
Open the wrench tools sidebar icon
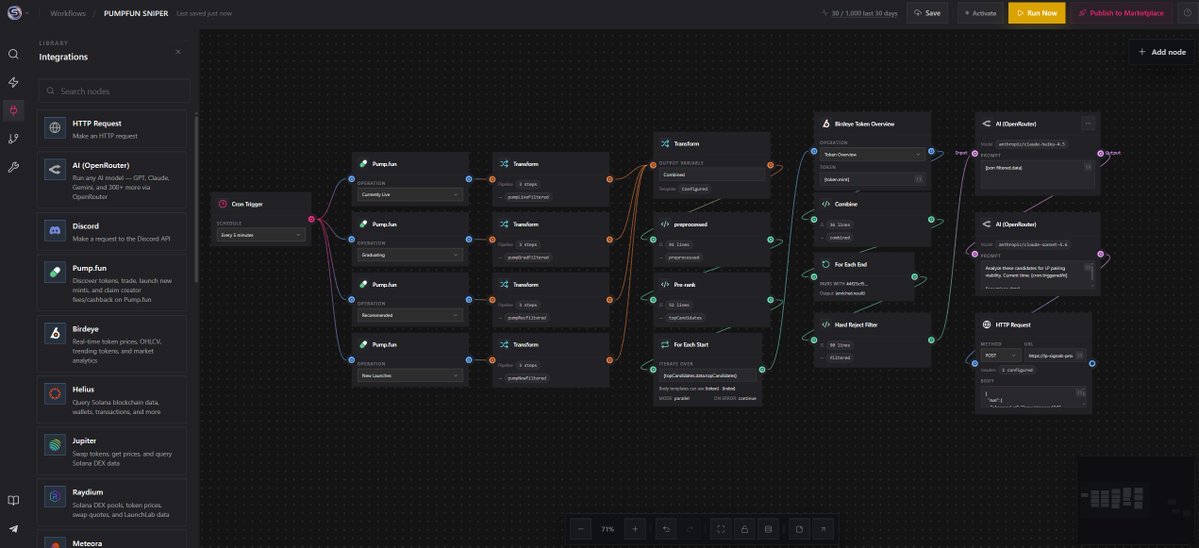(x=13, y=167)
